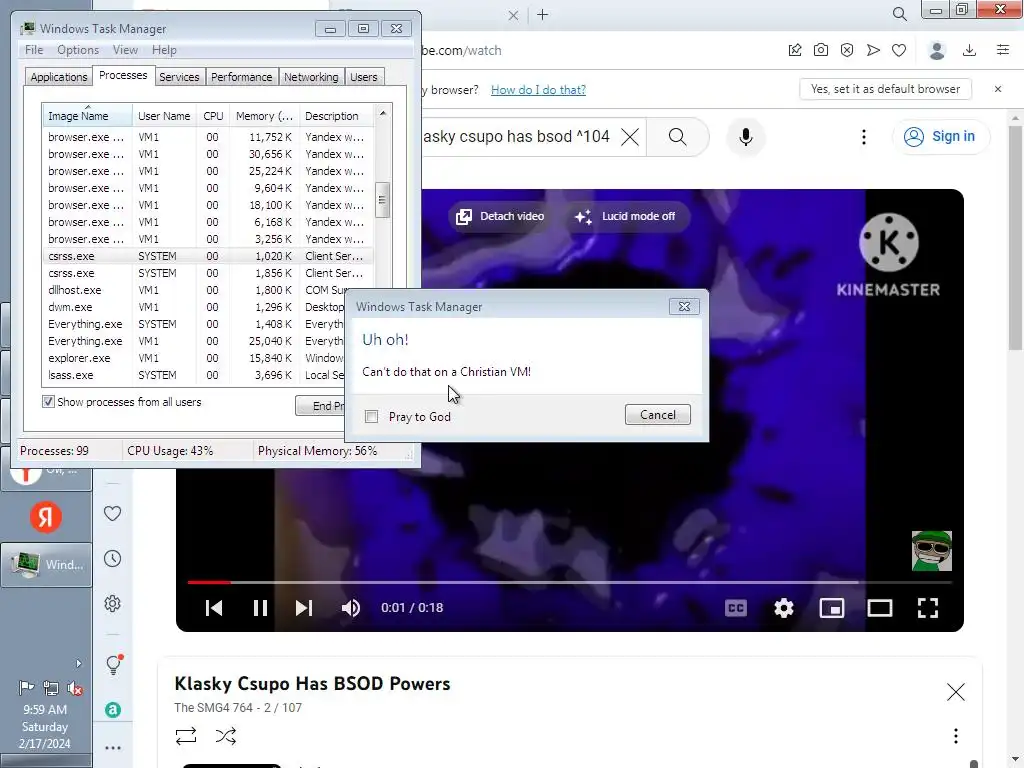Toggle closed captions on the video

736,608
